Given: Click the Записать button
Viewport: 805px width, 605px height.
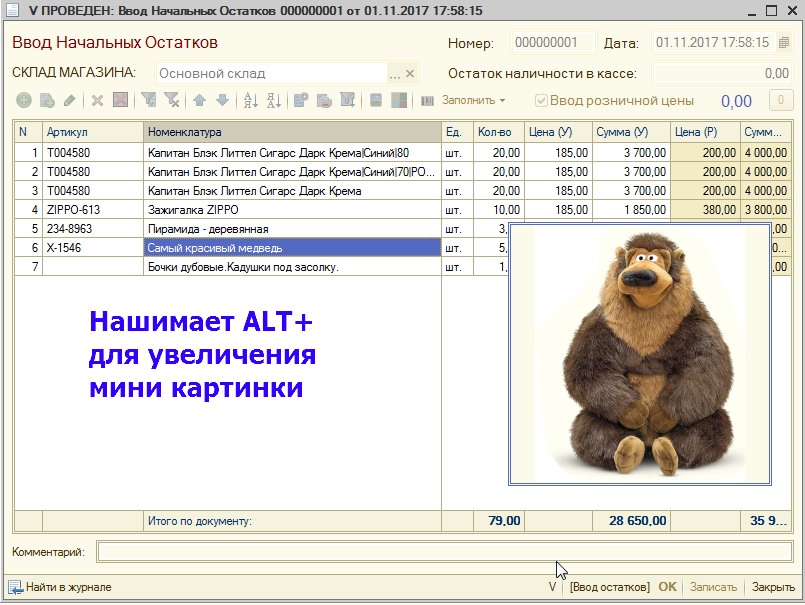Looking at the screenshot, I should click(x=713, y=587).
